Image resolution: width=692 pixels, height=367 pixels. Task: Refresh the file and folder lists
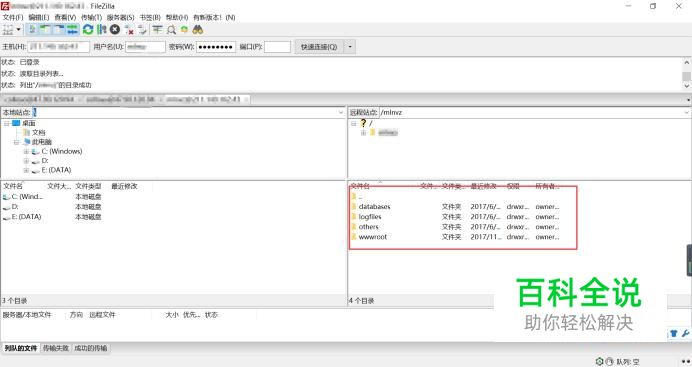(88, 30)
